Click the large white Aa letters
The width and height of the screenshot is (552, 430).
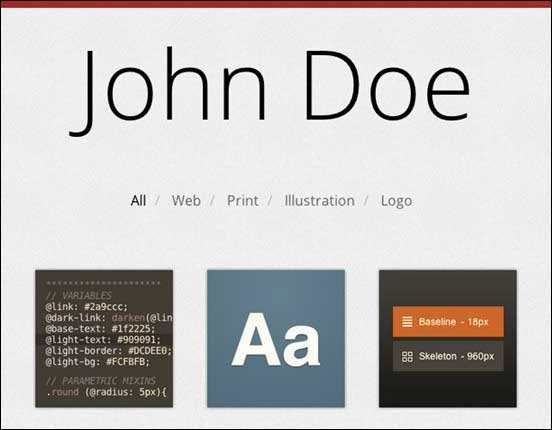(276, 340)
